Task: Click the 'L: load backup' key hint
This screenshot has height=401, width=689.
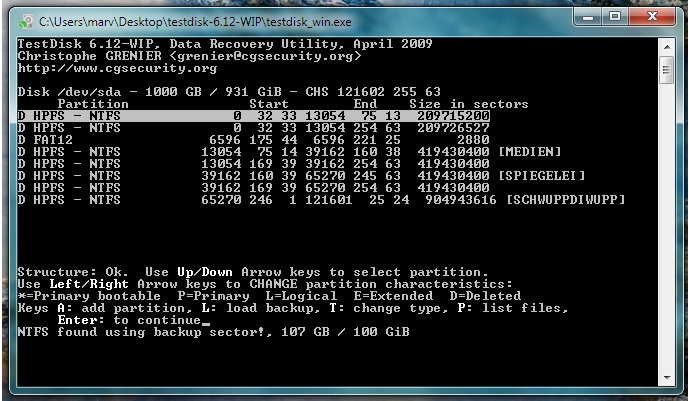Action: click(261, 308)
